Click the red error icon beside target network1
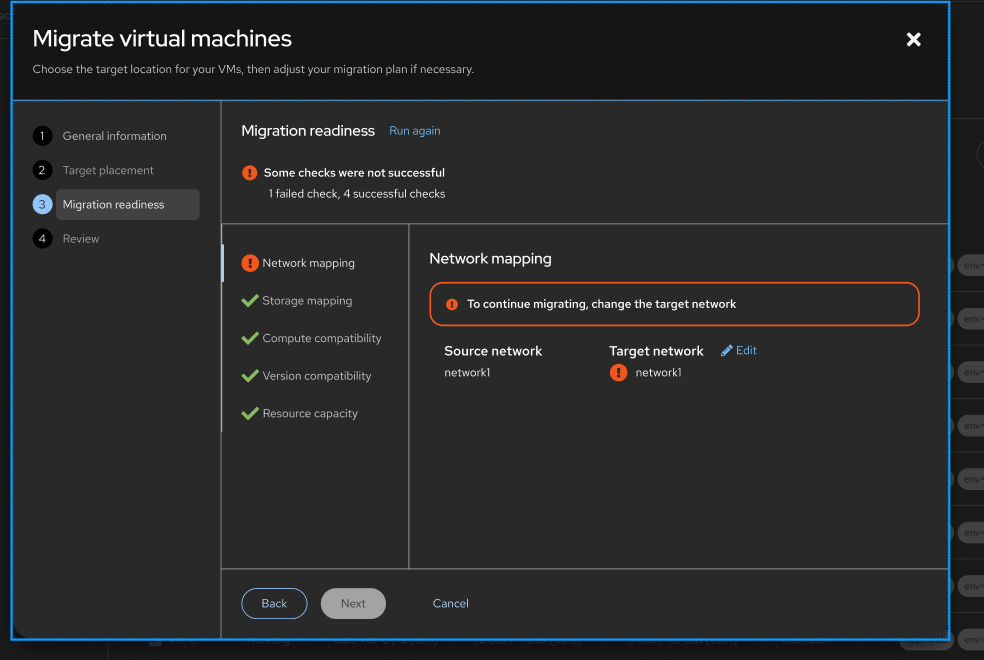The width and height of the screenshot is (984, 660). pos(619,373)
